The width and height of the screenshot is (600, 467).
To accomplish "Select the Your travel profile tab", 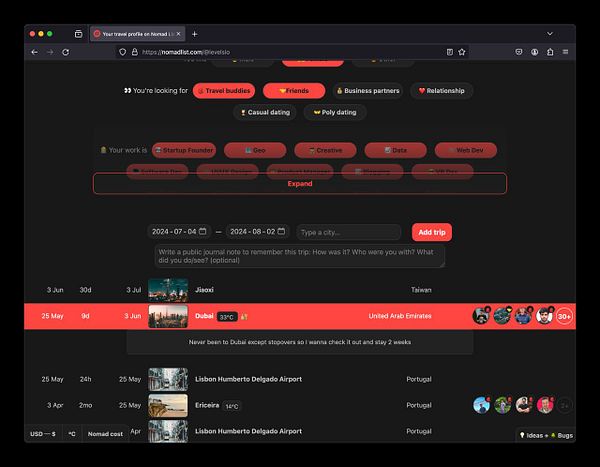I will click(x=138, y=34).
